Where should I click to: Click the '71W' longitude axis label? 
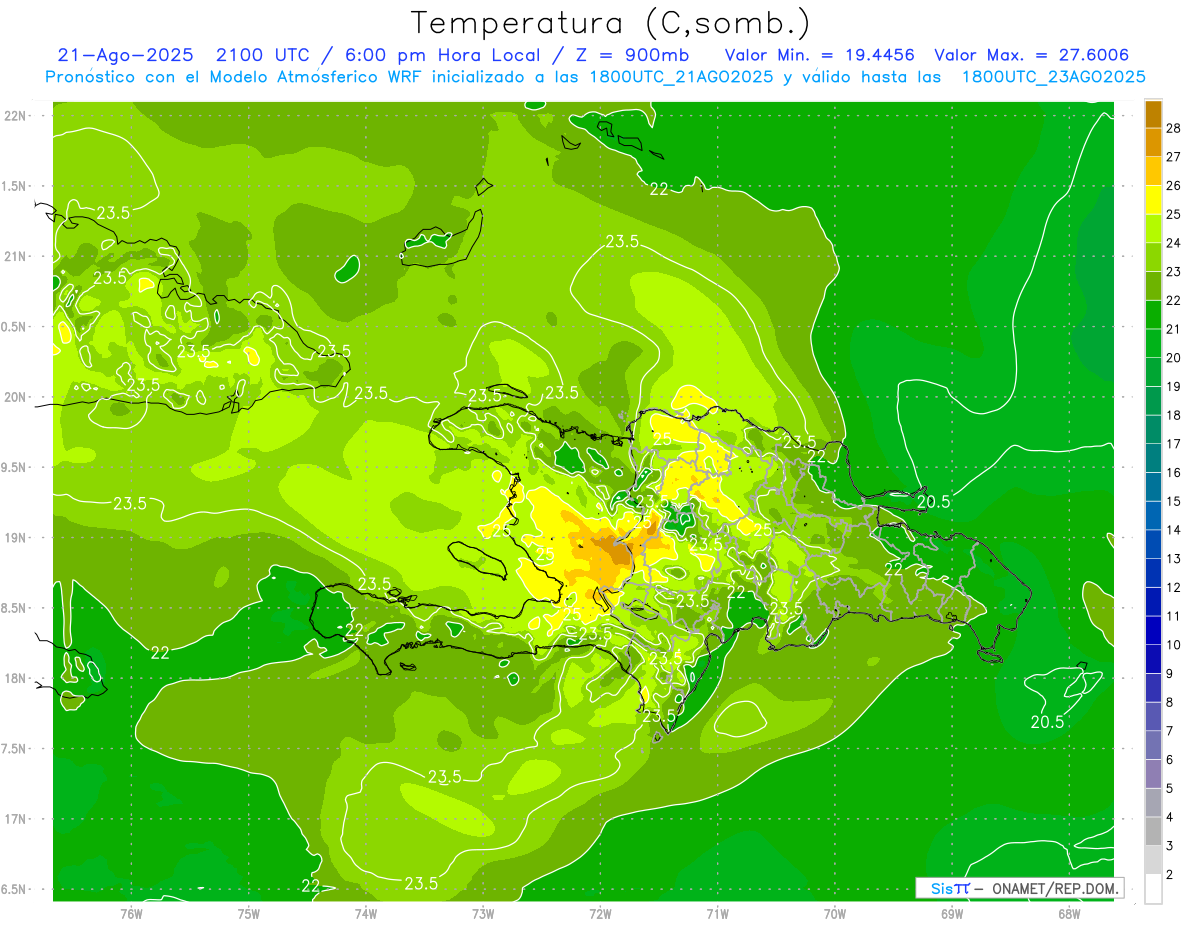[717, 914]
